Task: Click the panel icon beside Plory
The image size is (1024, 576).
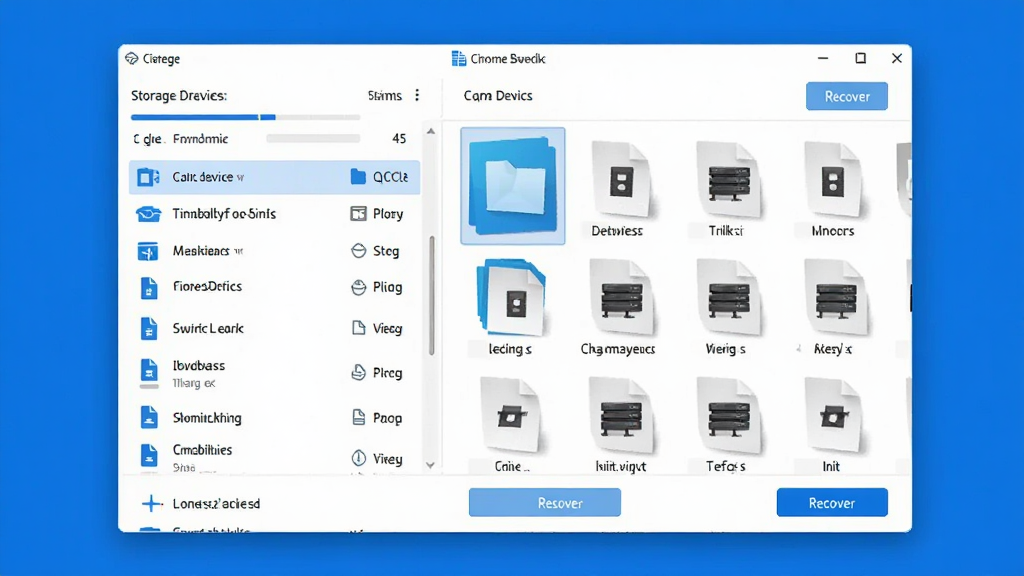Action: coord(358,214)
